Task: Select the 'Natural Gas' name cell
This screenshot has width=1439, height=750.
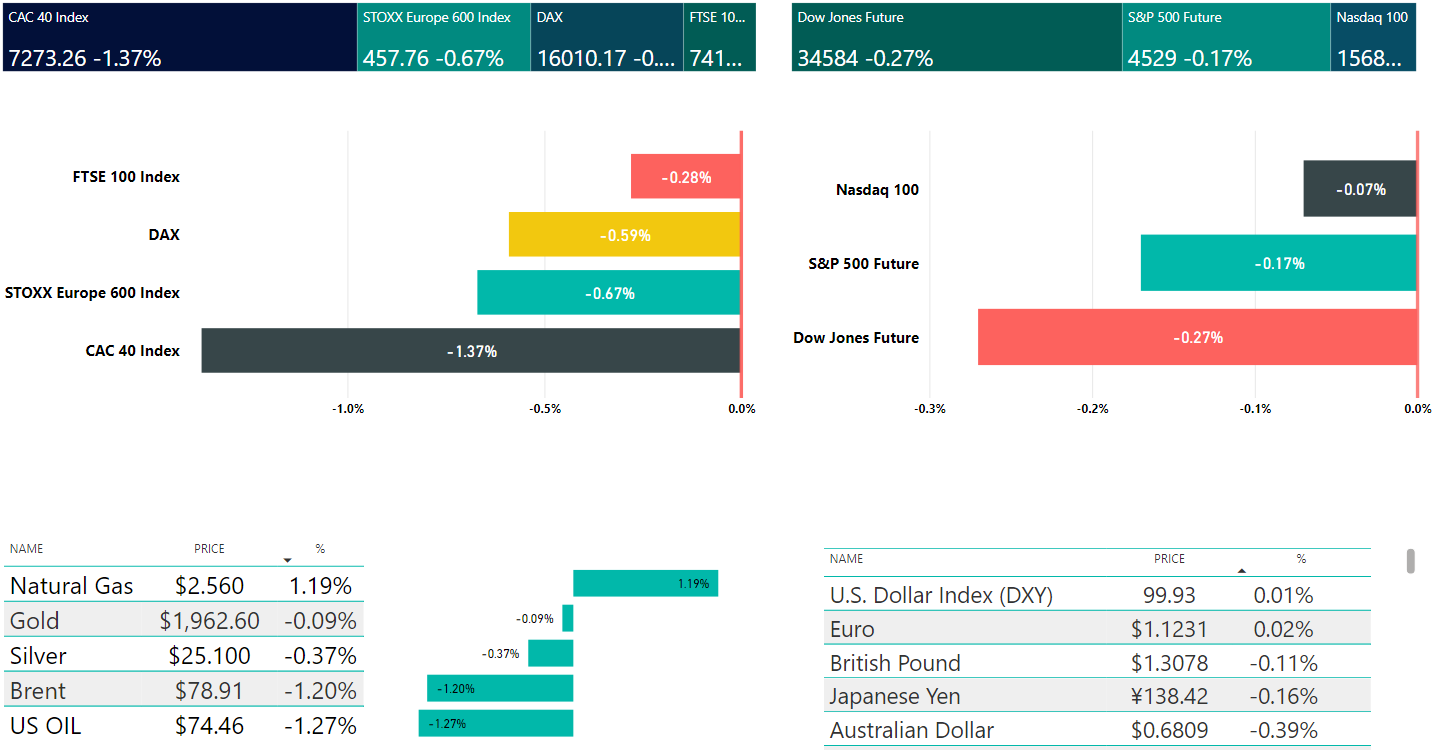Action: click(x=71, y=586)
